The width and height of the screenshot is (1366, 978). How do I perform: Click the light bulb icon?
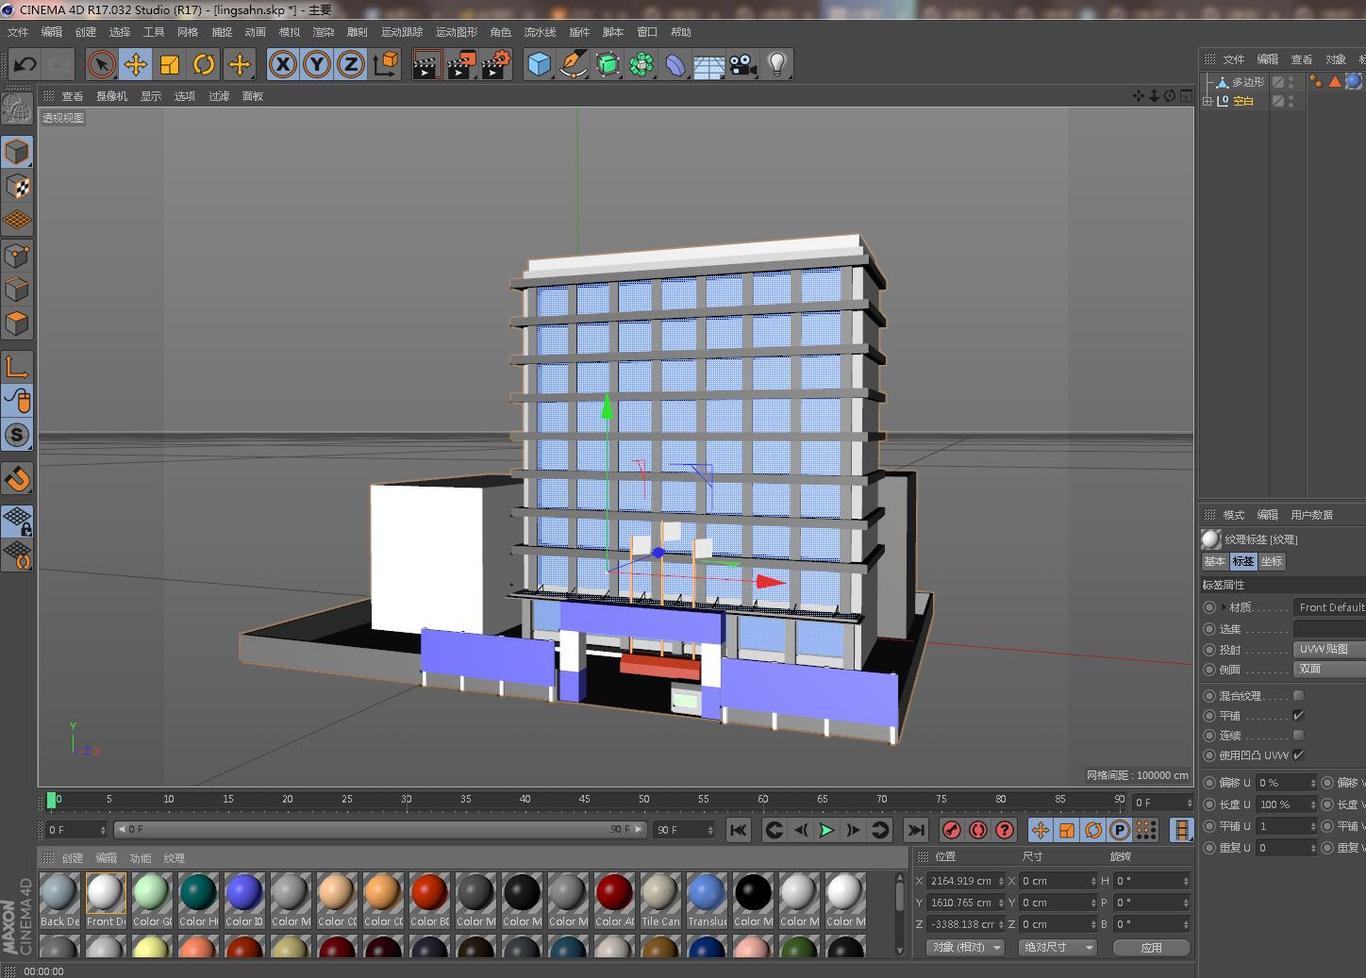click(777, 65)
